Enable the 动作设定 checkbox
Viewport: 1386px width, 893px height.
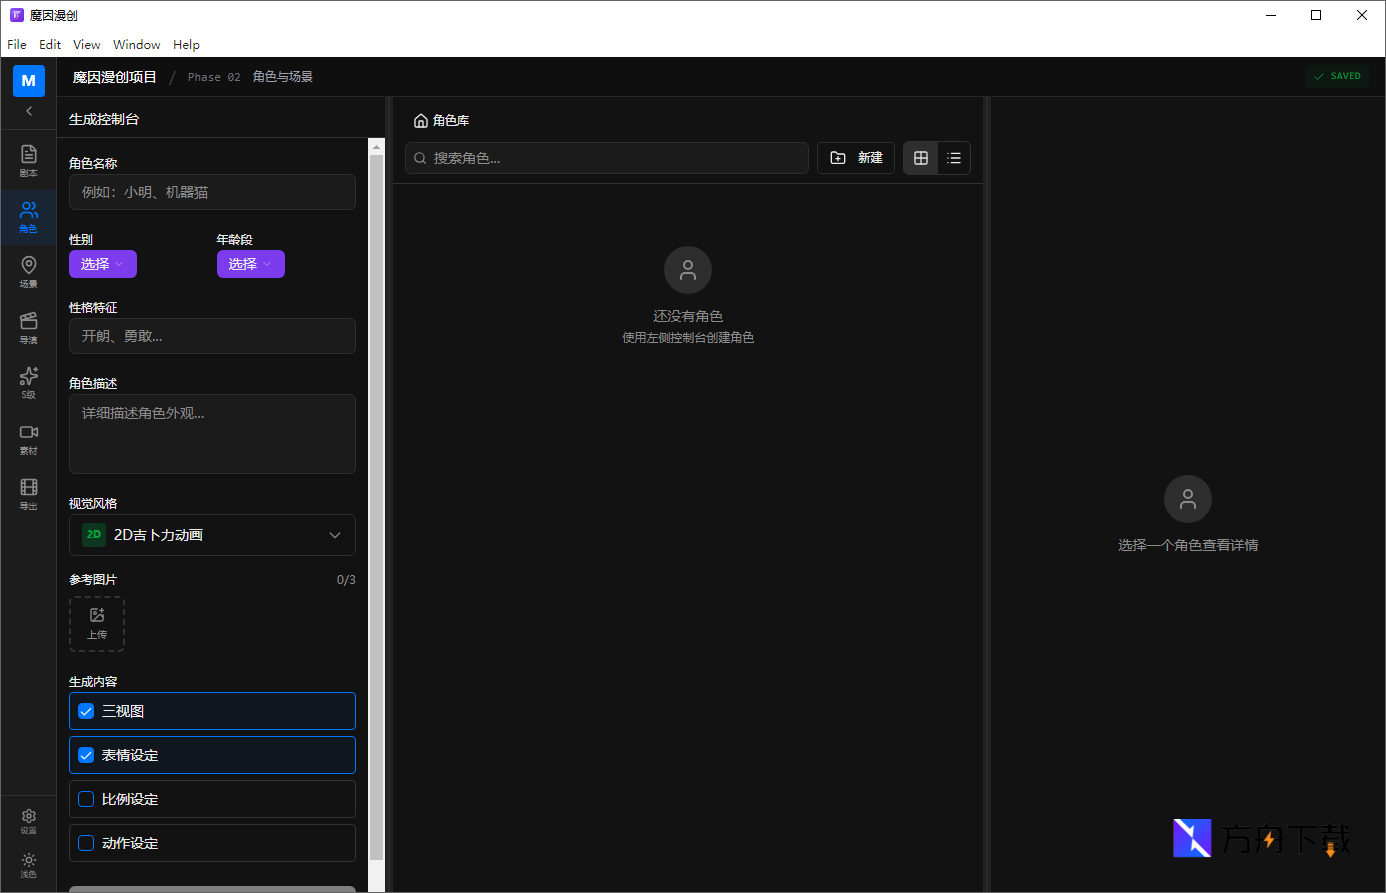pos(86,843)
